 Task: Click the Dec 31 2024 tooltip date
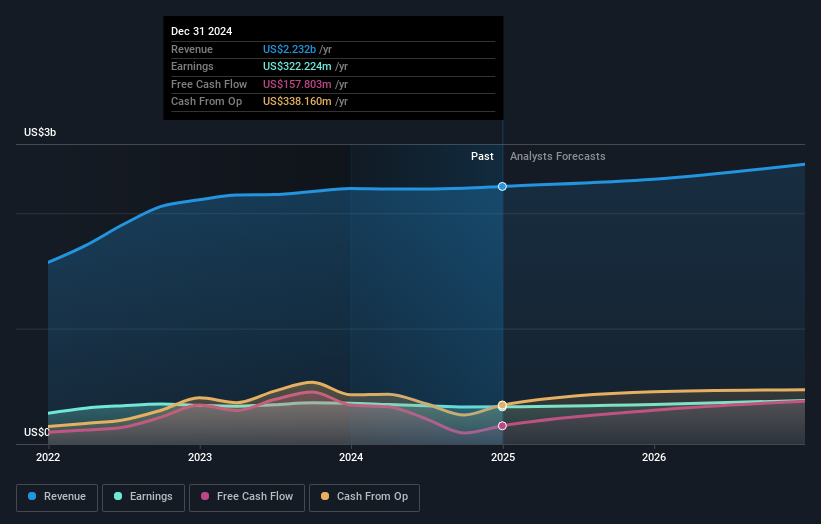point(202,31)
